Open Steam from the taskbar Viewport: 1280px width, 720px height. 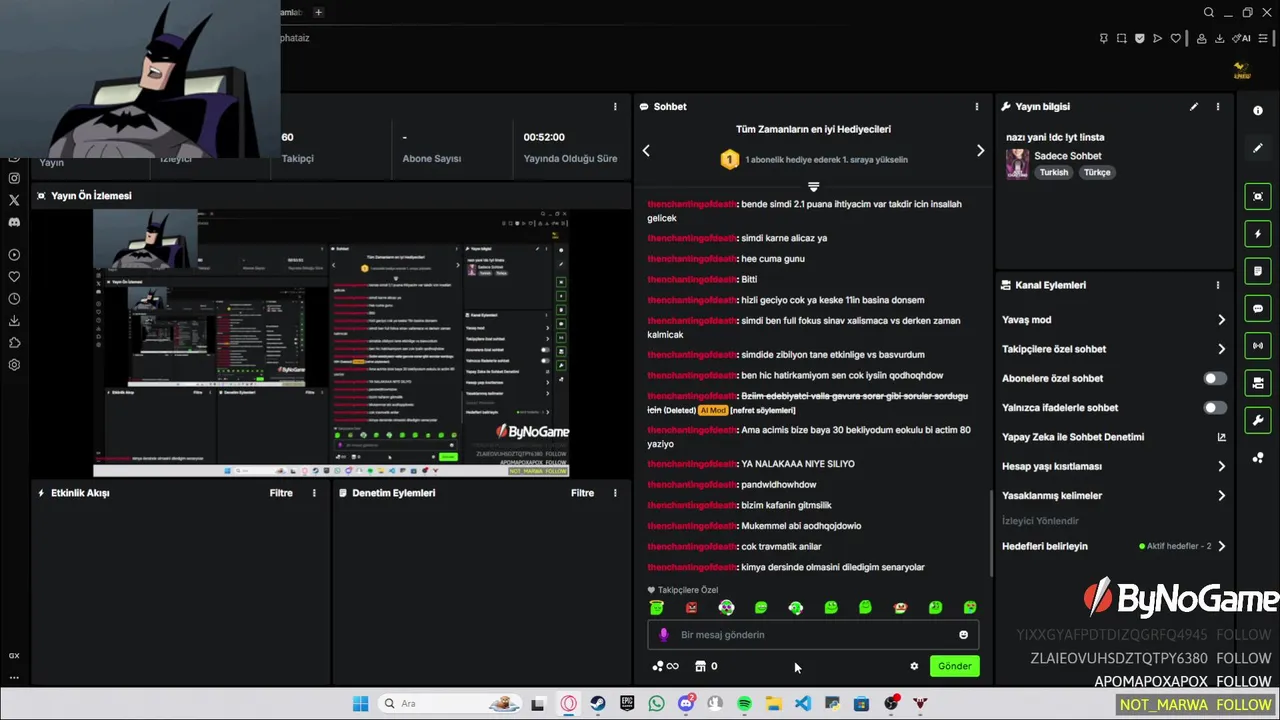(598, 704)
